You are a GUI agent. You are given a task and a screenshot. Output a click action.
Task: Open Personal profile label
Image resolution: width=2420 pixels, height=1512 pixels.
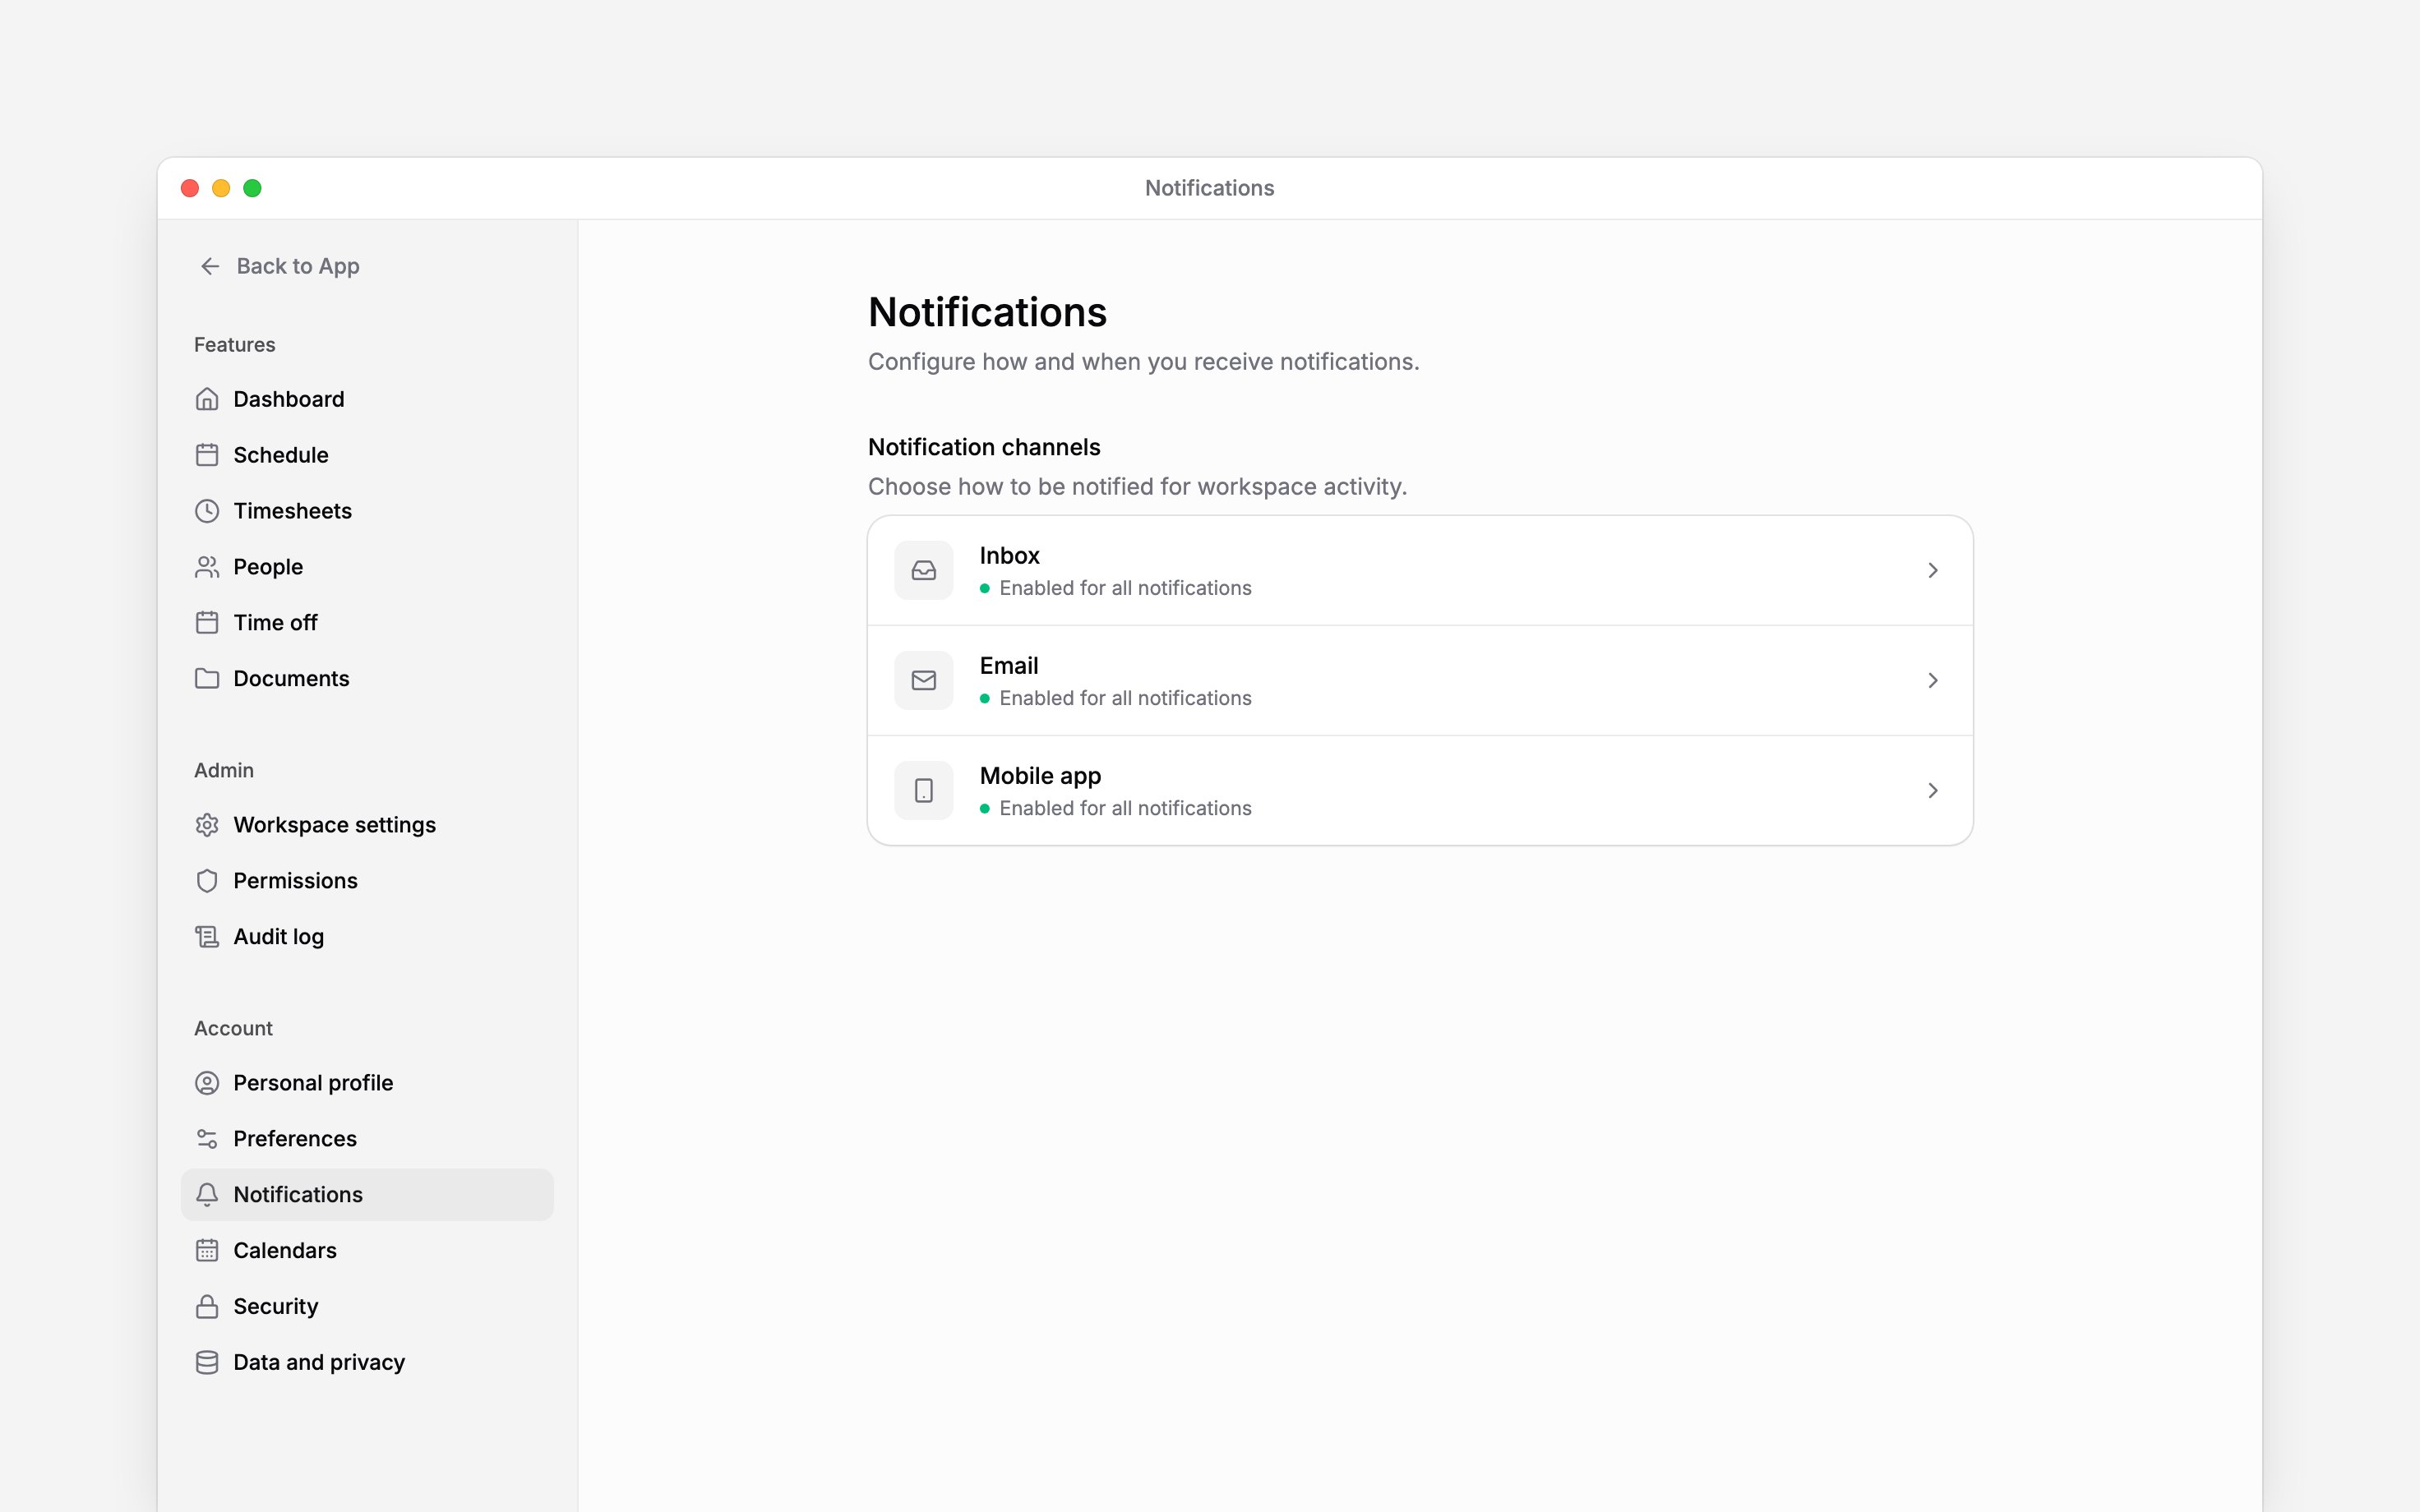click(x=313, y=1083)
